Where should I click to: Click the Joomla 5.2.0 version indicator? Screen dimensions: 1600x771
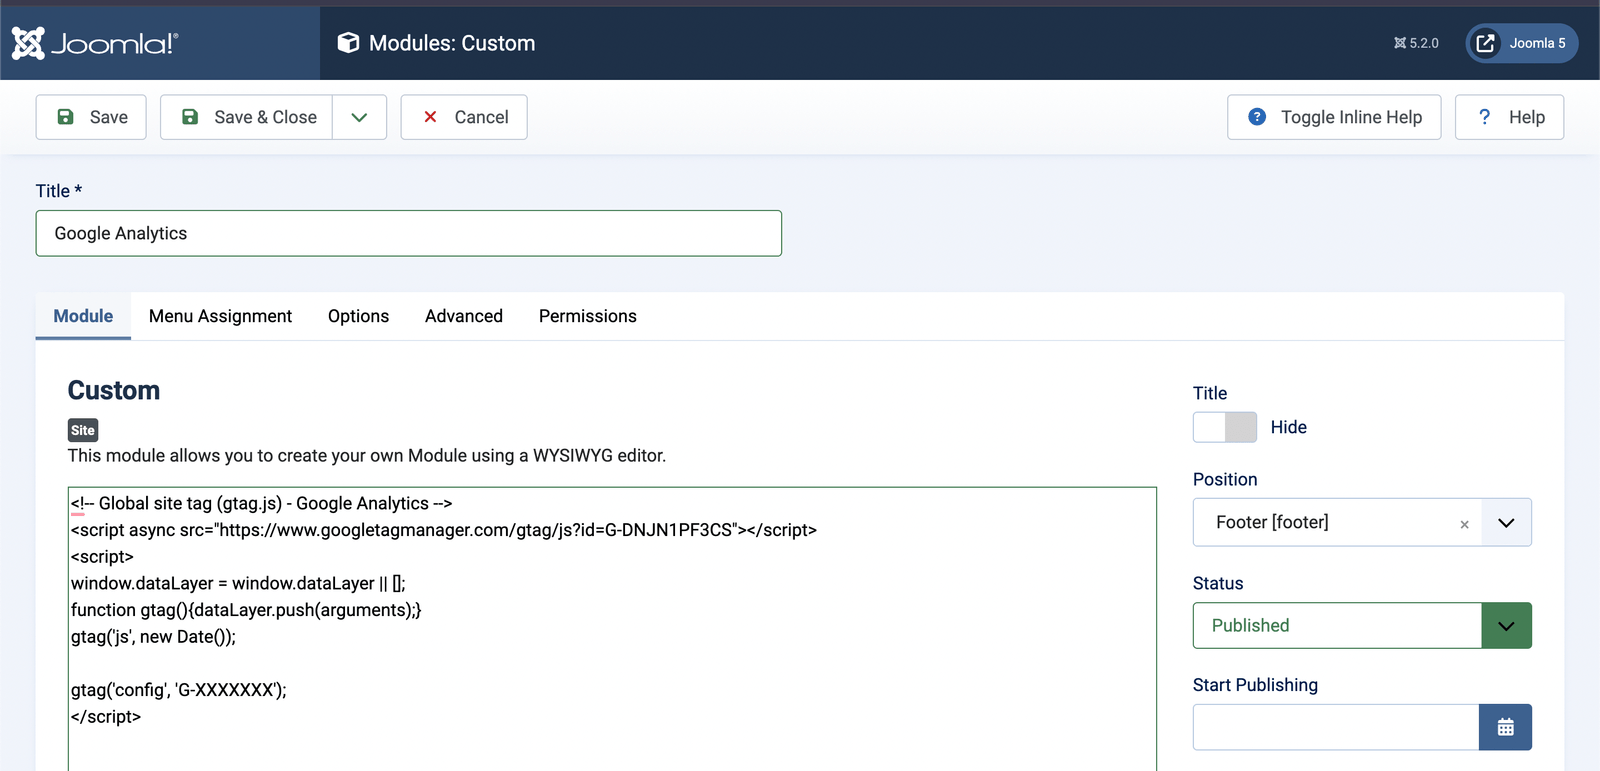click(1416, 43)
